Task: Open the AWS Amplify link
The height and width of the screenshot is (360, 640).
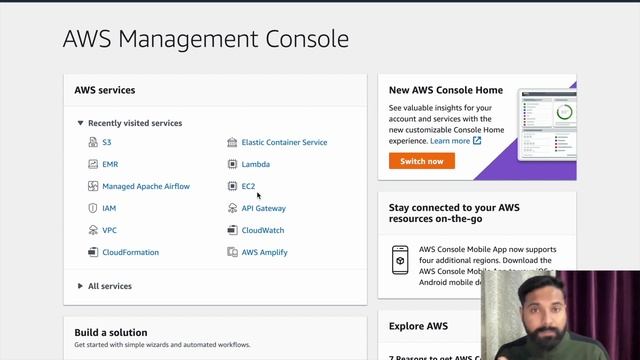Action: pos(264,252)
